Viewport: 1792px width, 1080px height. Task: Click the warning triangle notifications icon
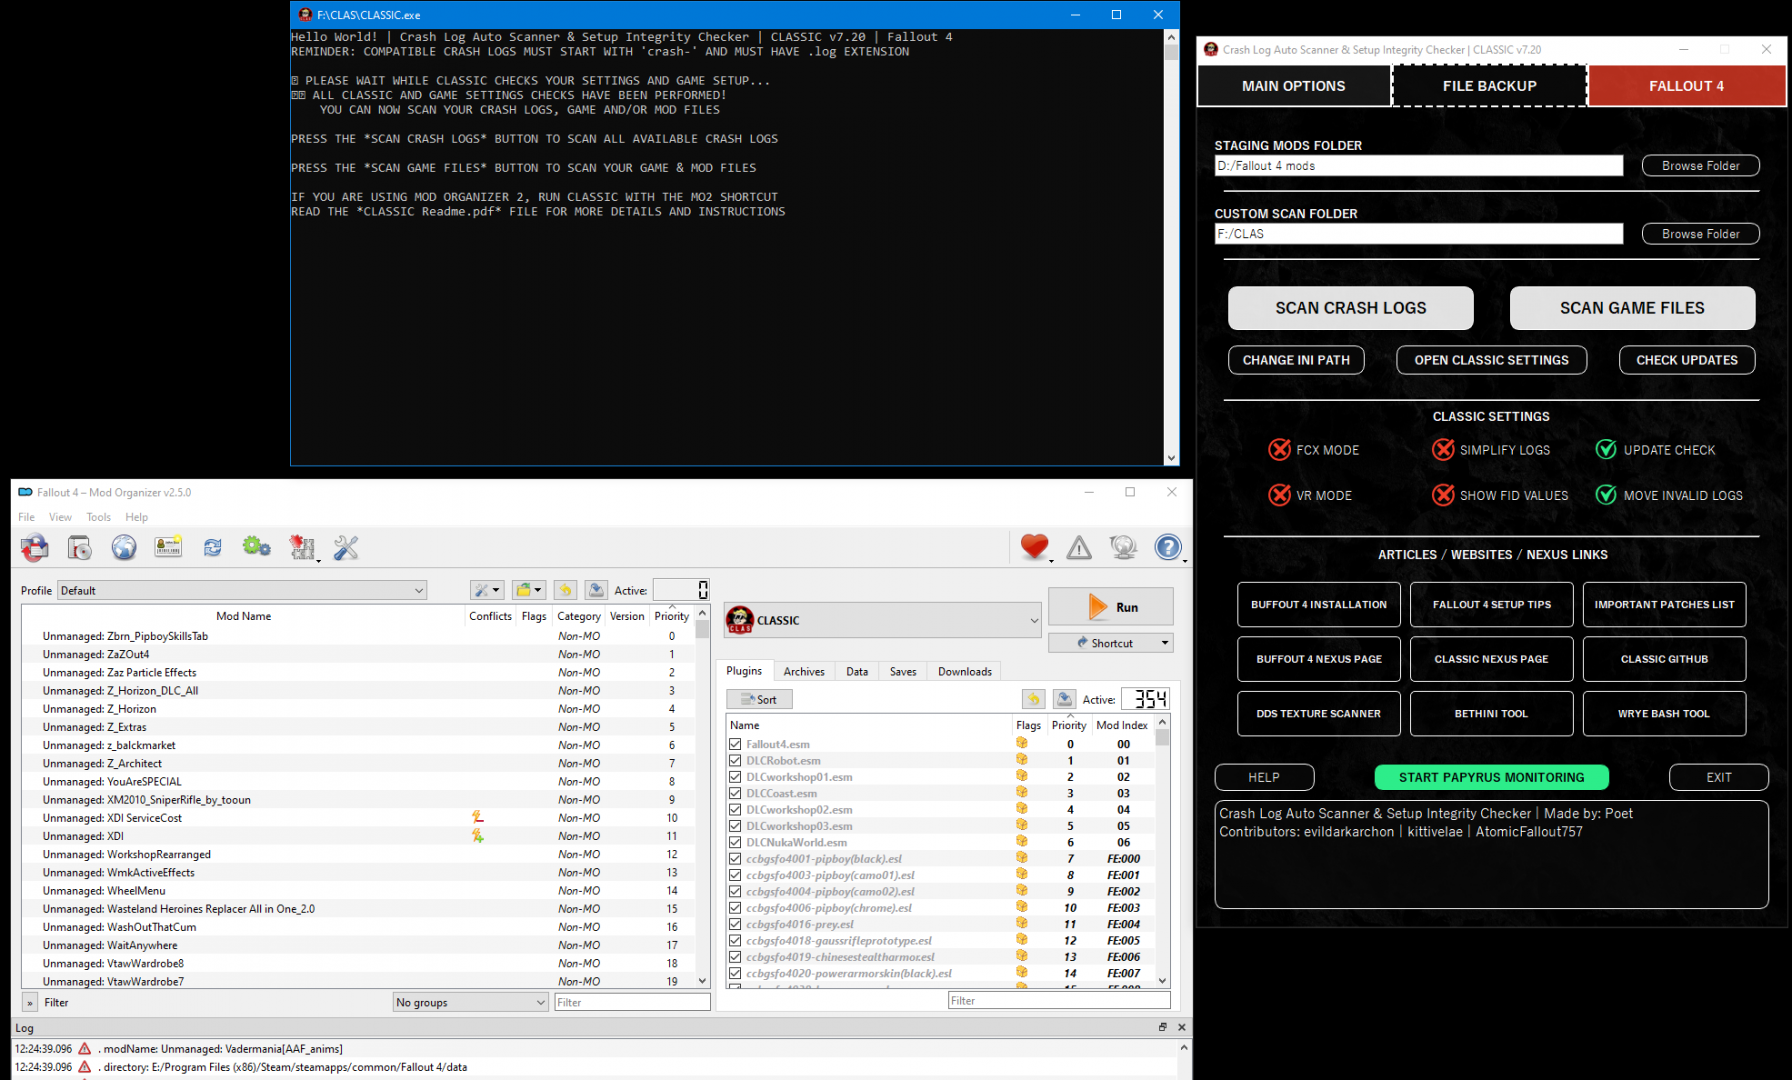(x=1079, y=548)
